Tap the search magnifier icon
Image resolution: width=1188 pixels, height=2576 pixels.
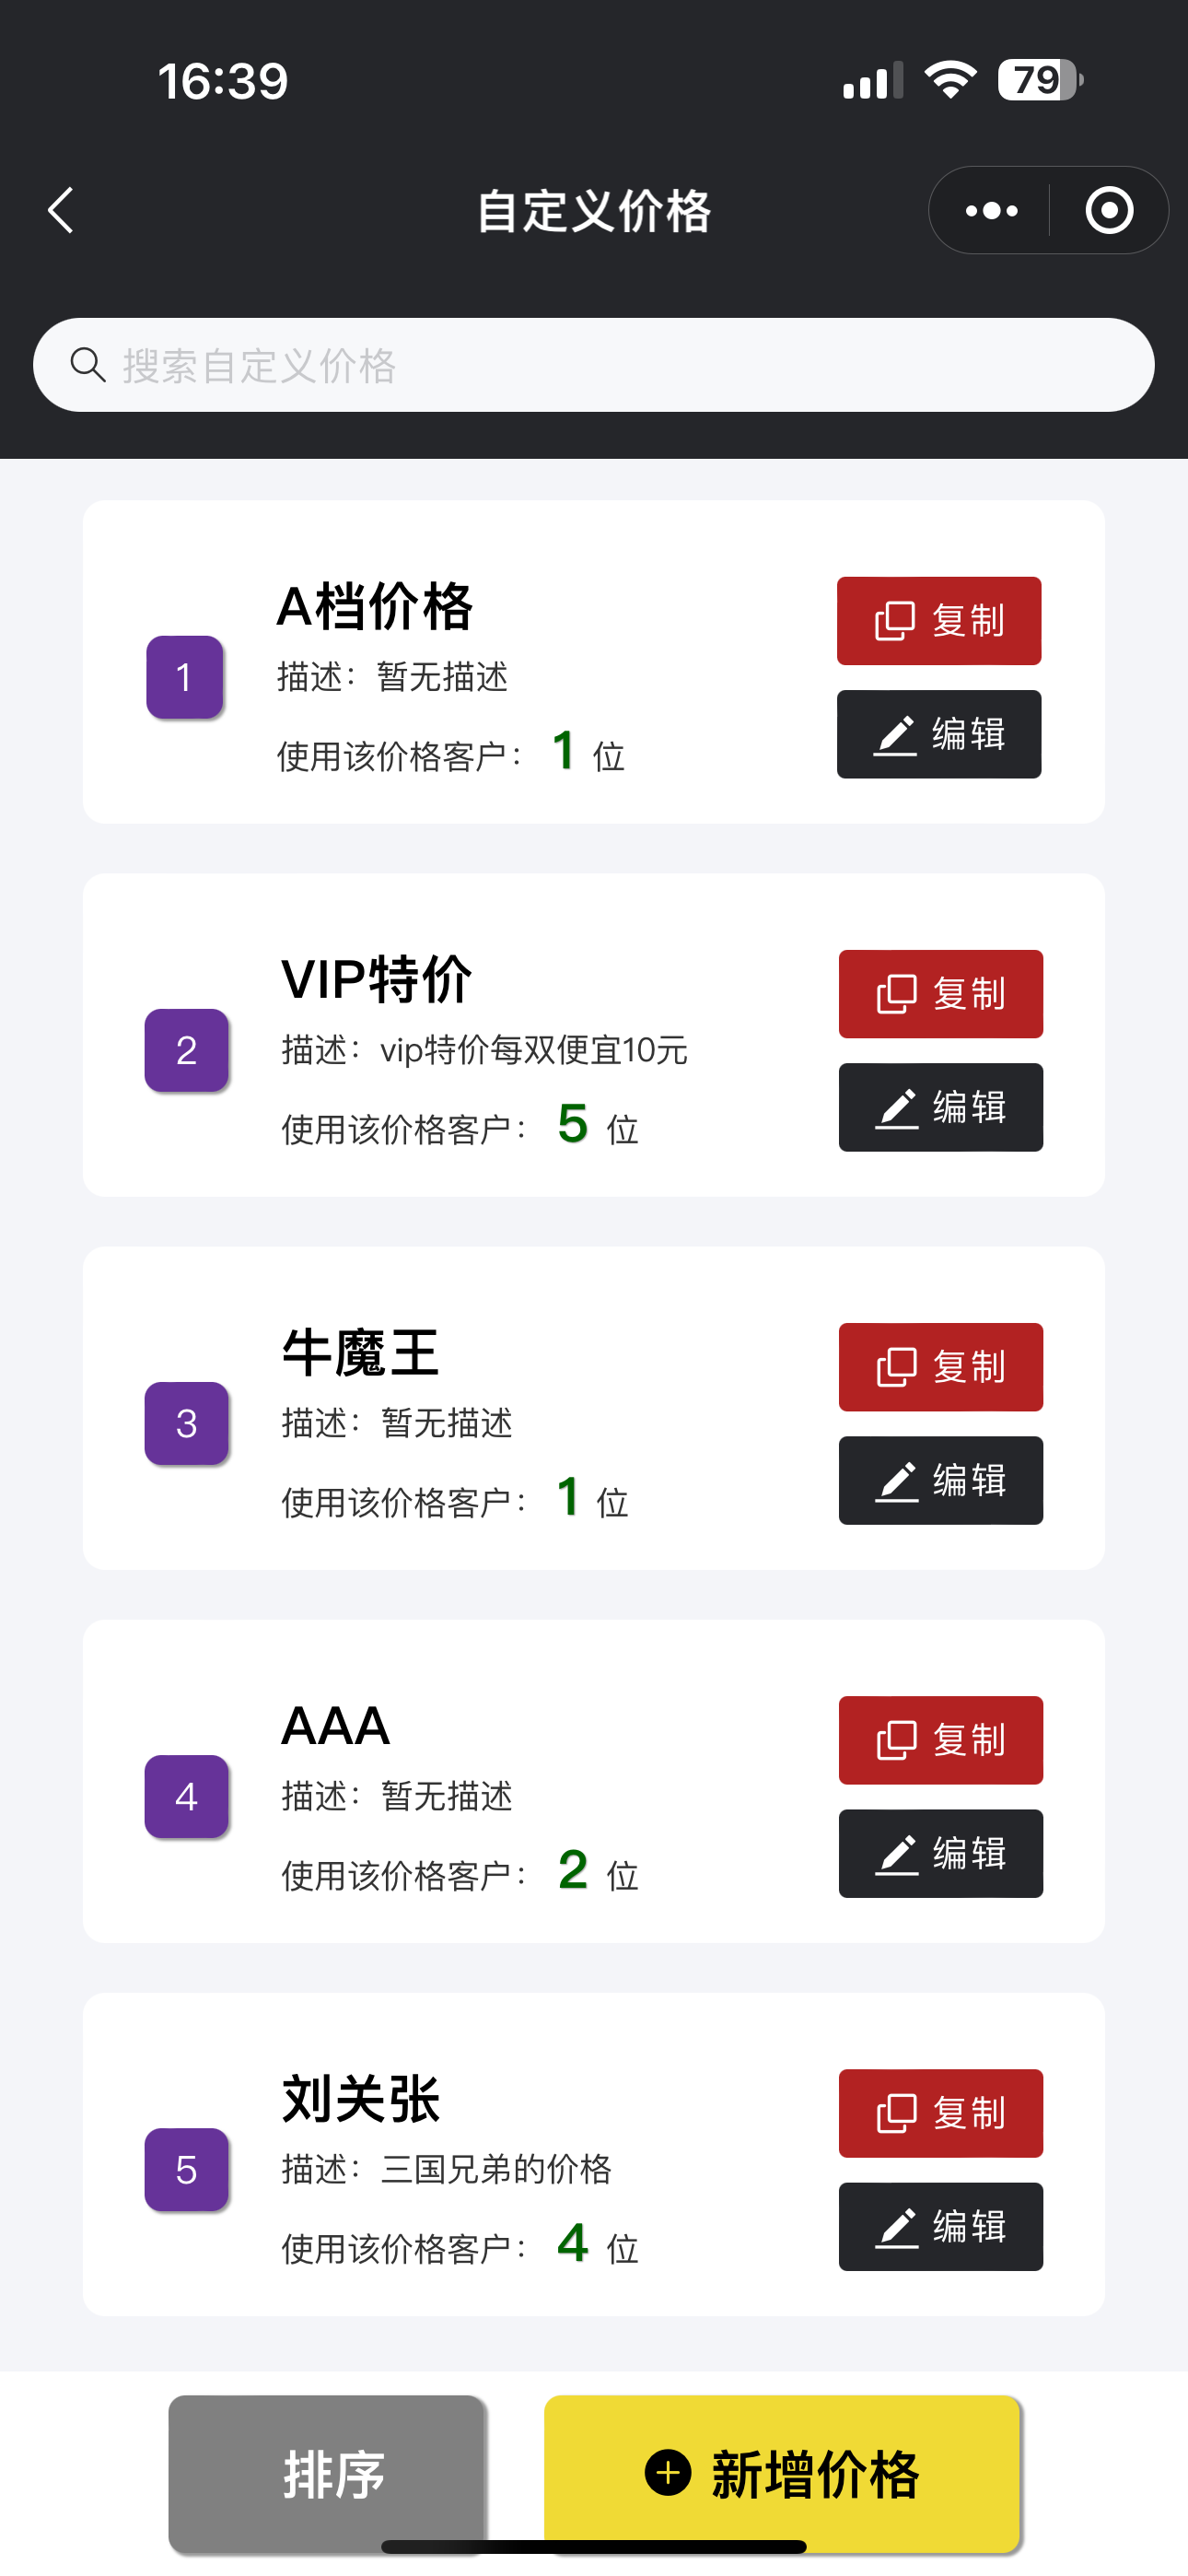[x=88, y=365]
